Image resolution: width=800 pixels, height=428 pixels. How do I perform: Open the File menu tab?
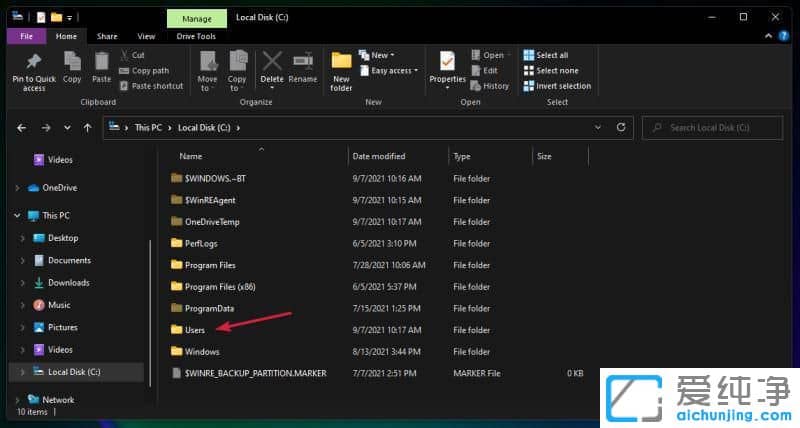coord(27,36)
